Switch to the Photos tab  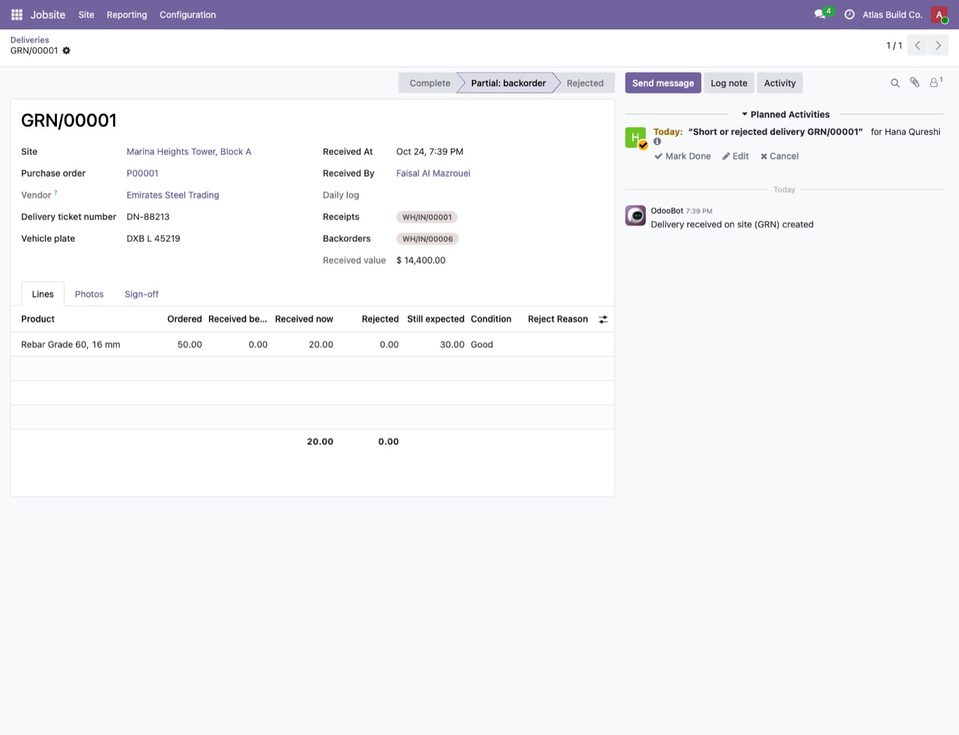coord(89,294)
